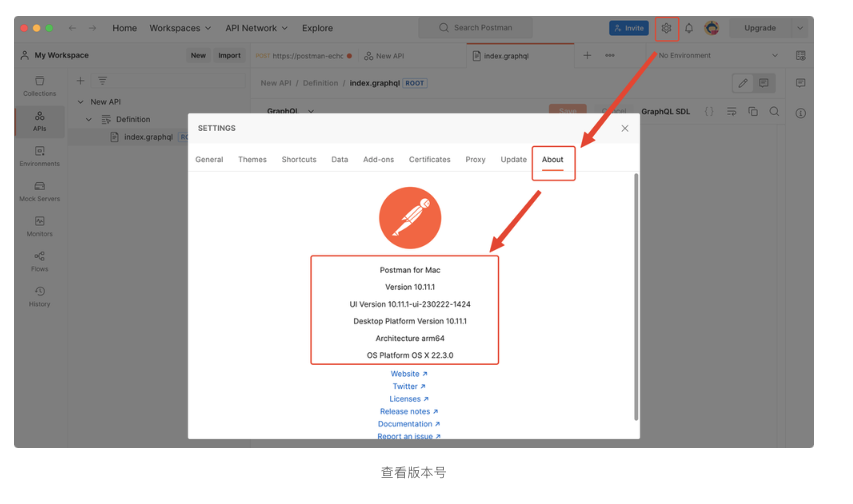This screenshot has height=504, width=853.
Task: Click the Upgrade button
Action: 760,28
